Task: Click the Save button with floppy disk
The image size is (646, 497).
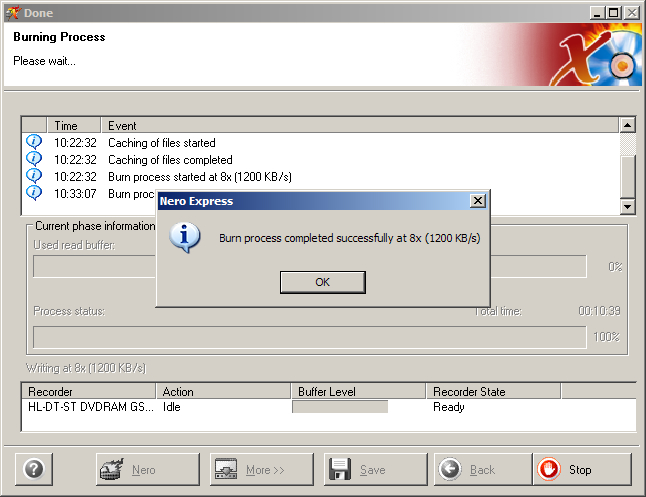Action: click(x=376, y=469)
